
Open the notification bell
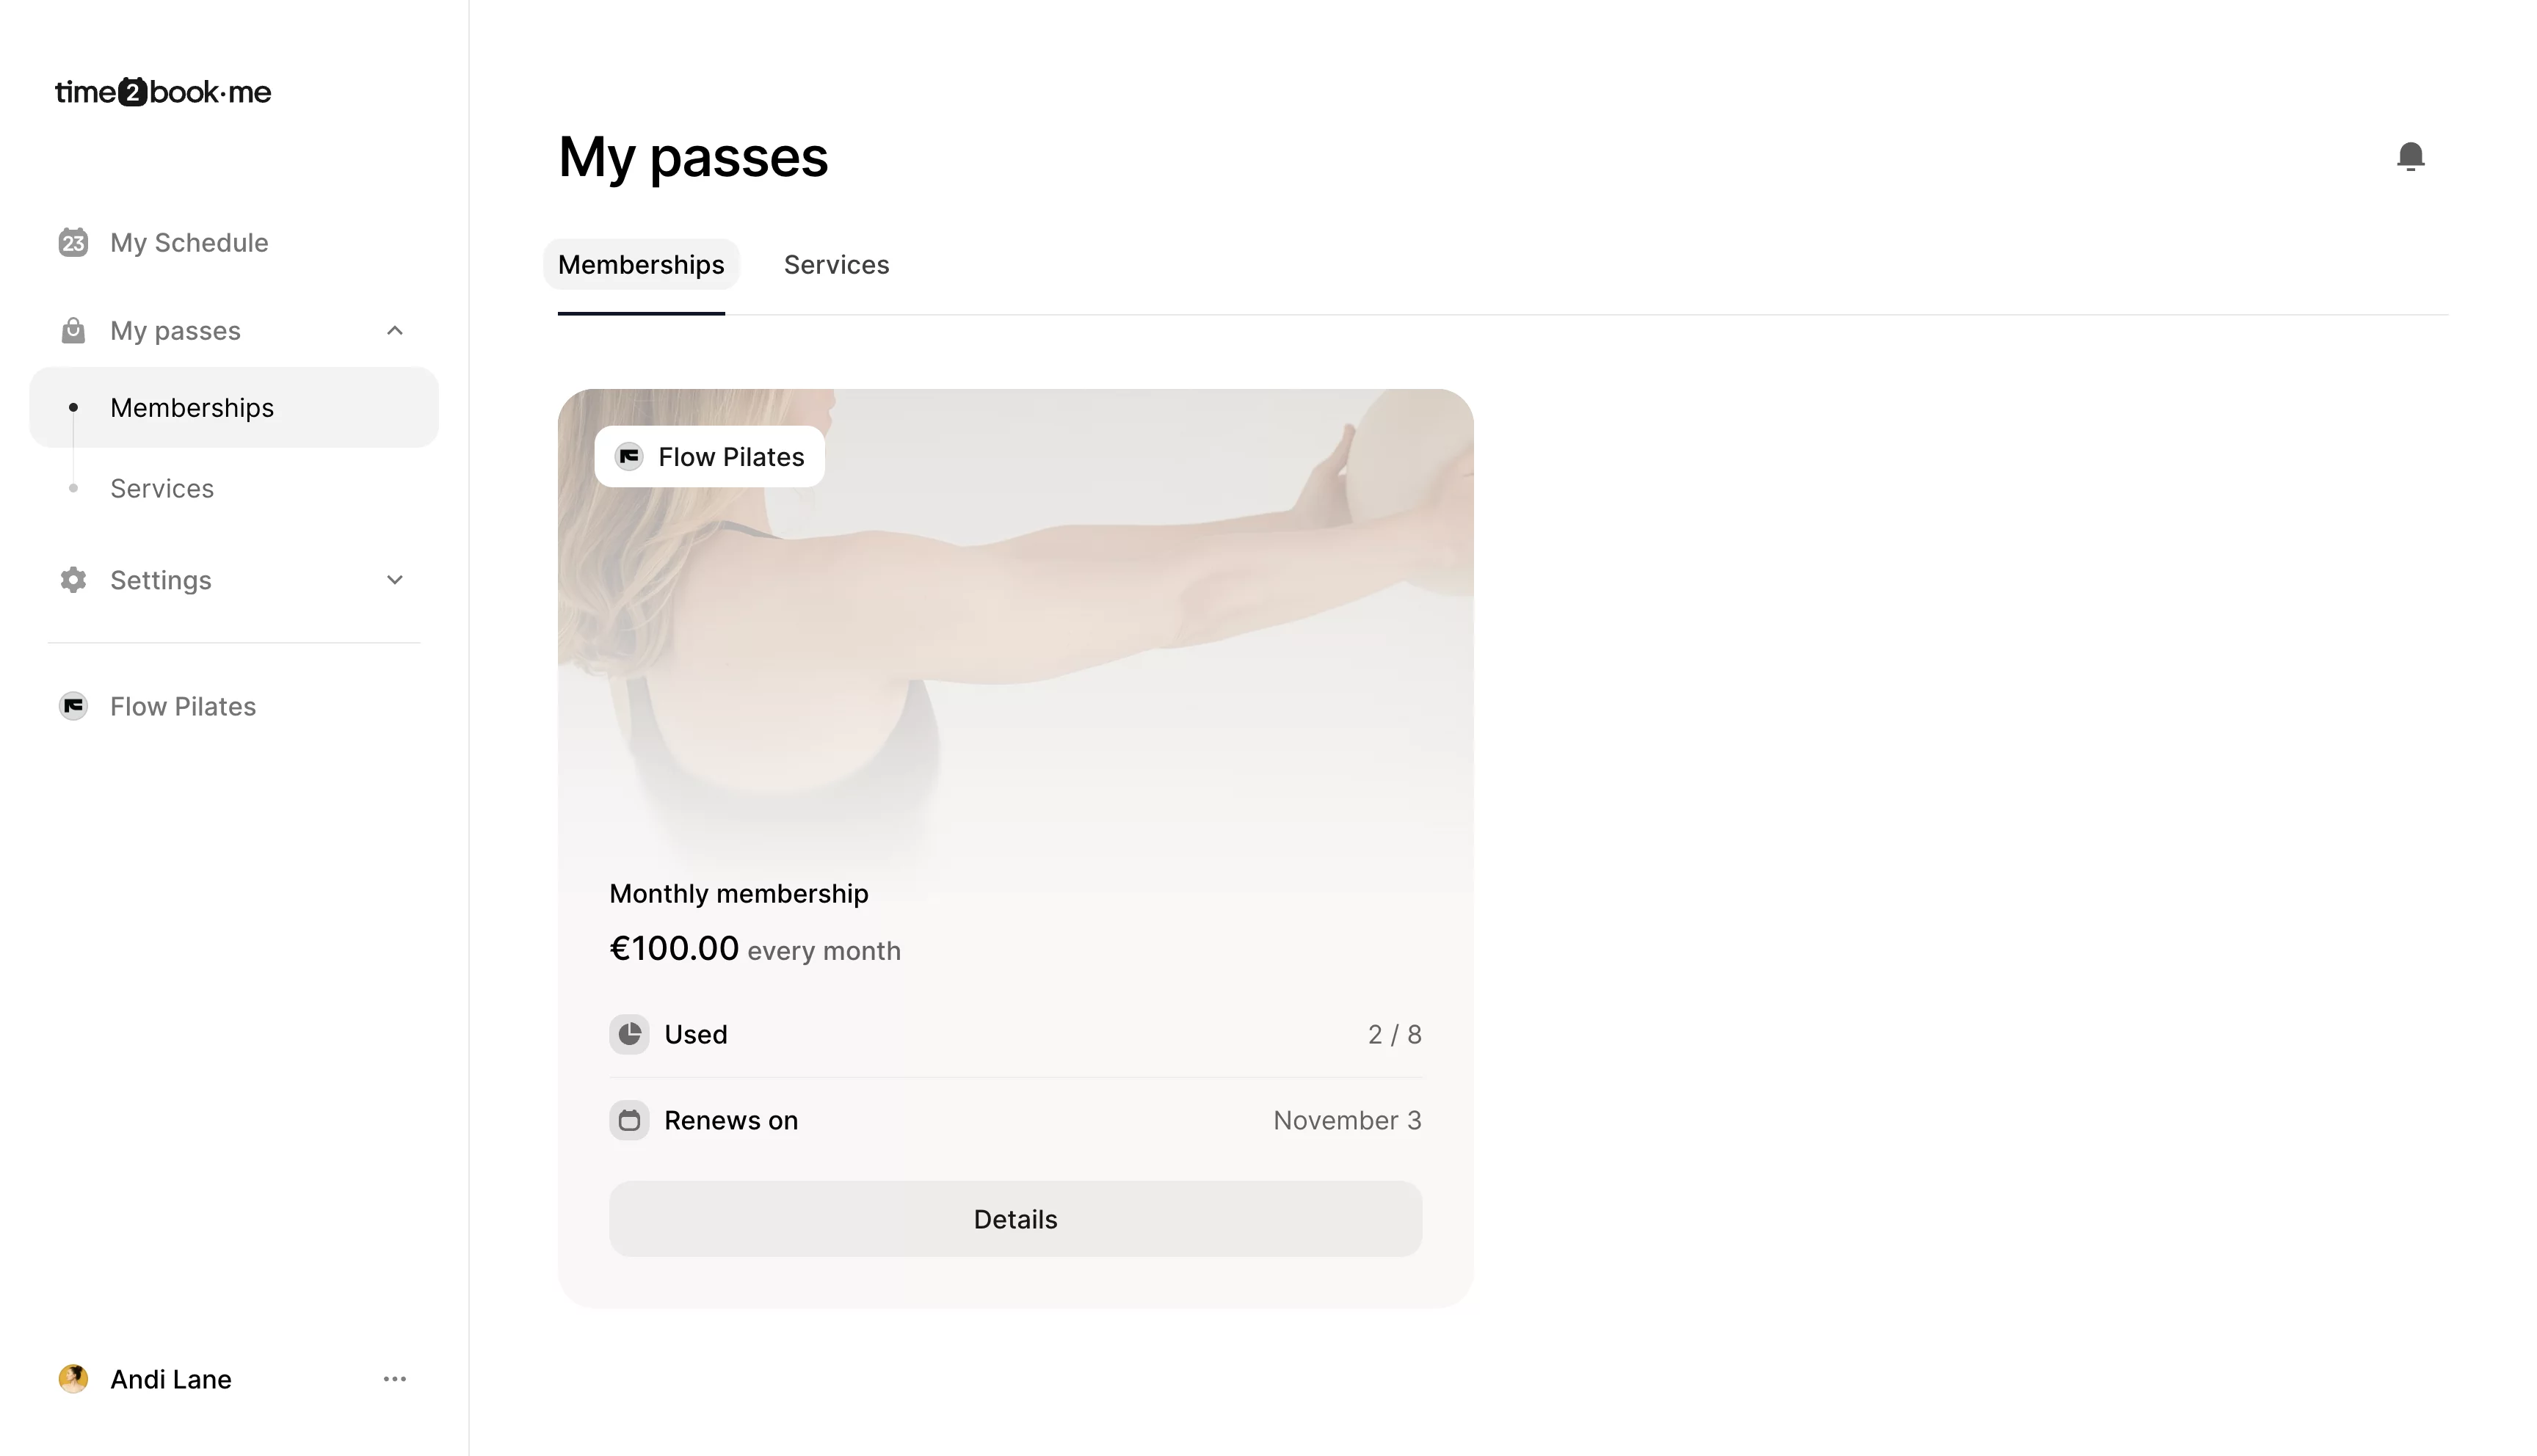(2410, 156)
